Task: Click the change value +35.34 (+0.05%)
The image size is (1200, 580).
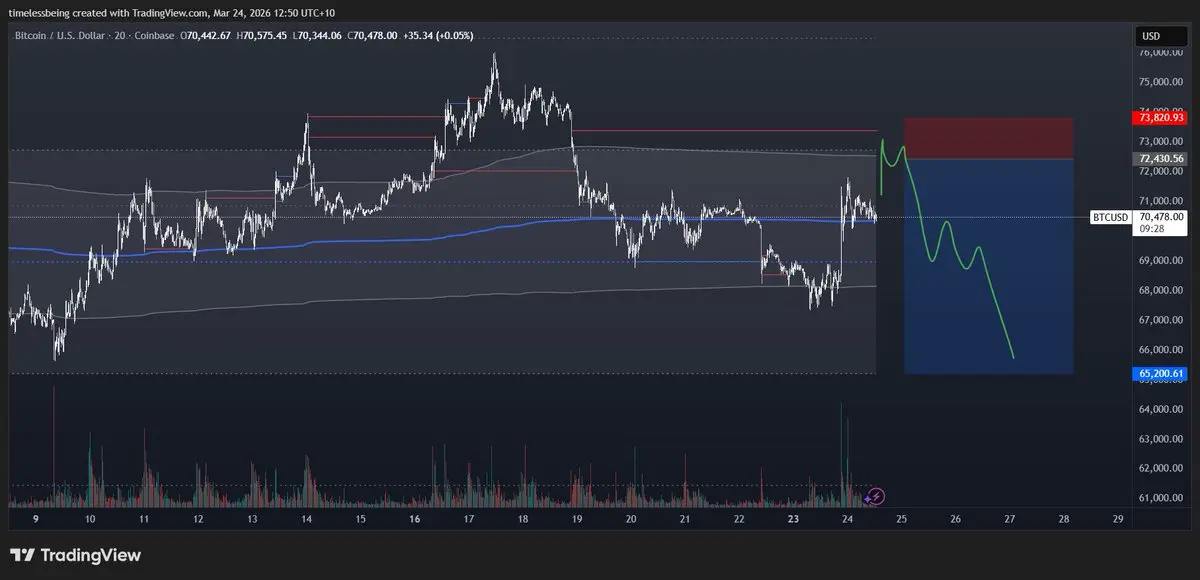Action: (439, 36)
